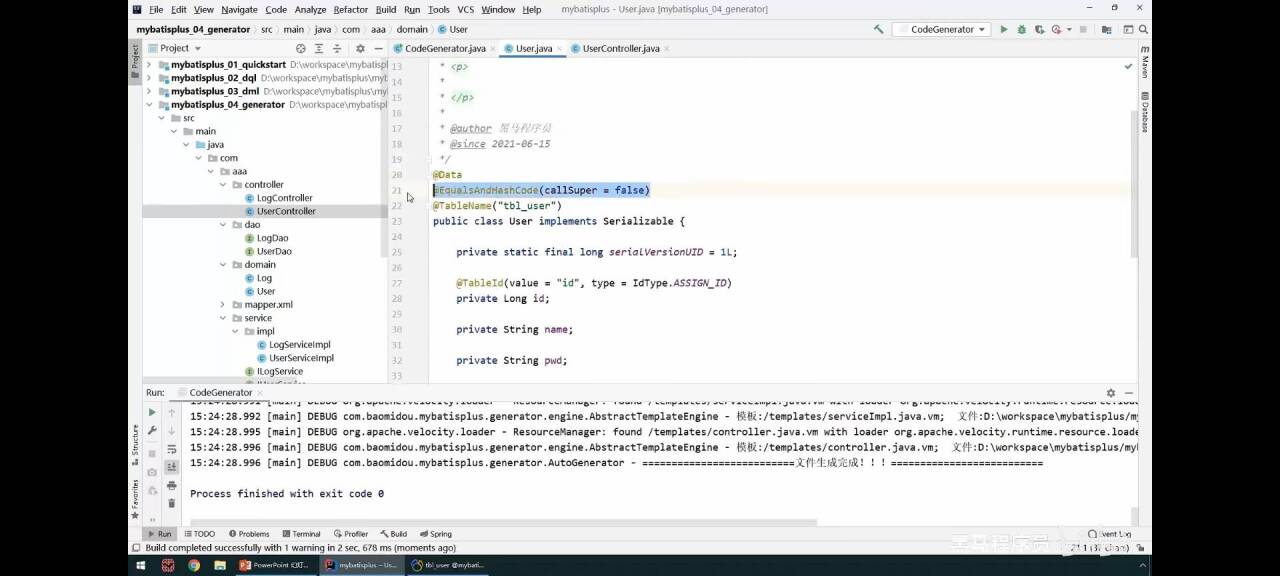Viewport: 1280px width, 576px height.
Task: Select ILogService in project tree
Action: [279, 371]
